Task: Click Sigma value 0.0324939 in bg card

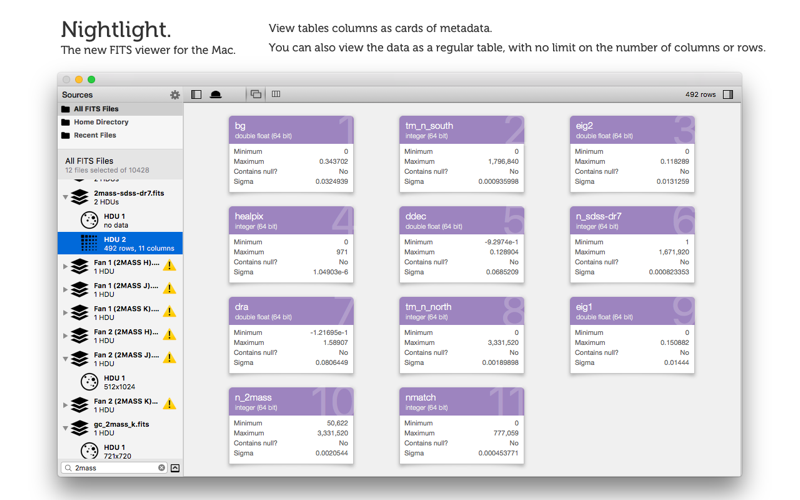Action: [332, 182]
